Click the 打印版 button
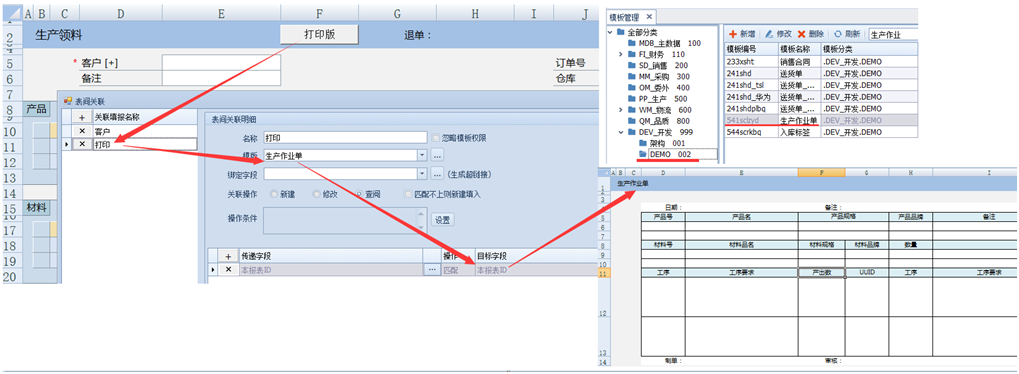This screenshot has height=374, width=1019. tap(320, 34)
